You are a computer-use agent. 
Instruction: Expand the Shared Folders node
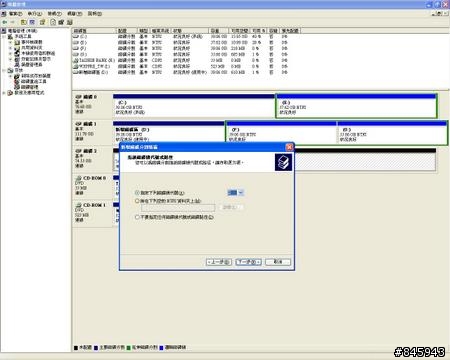click(x=10, y=48)
